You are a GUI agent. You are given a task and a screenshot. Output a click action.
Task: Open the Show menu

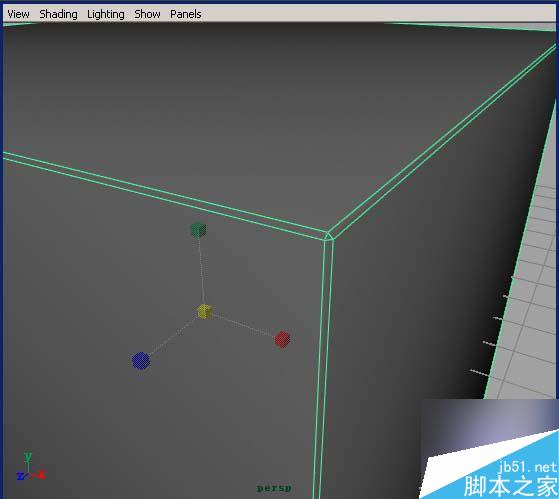pyautogui.click(x=147, y=14)
